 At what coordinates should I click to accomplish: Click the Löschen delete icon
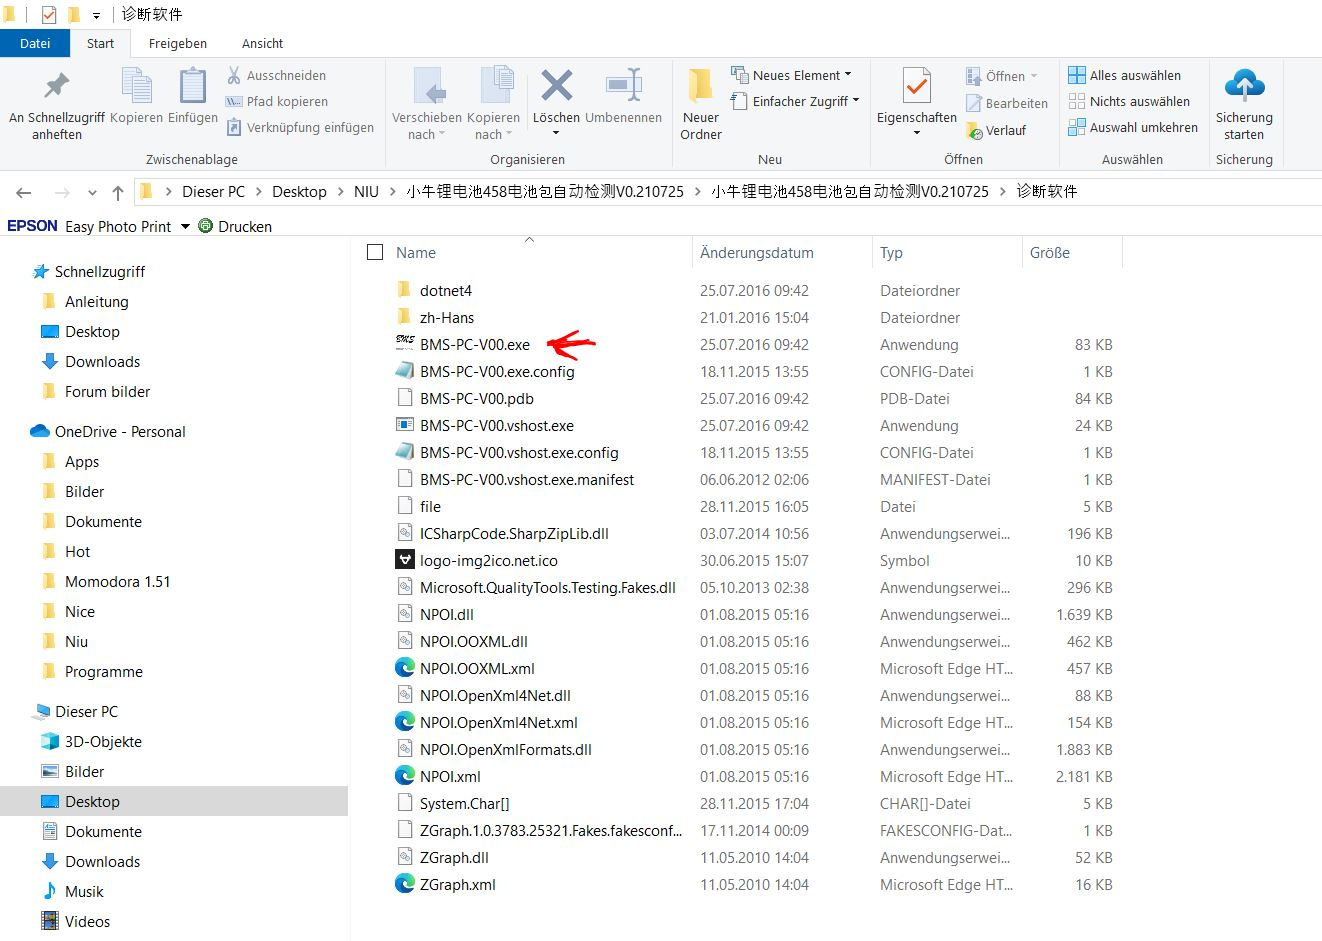click(x=556, y=87)
